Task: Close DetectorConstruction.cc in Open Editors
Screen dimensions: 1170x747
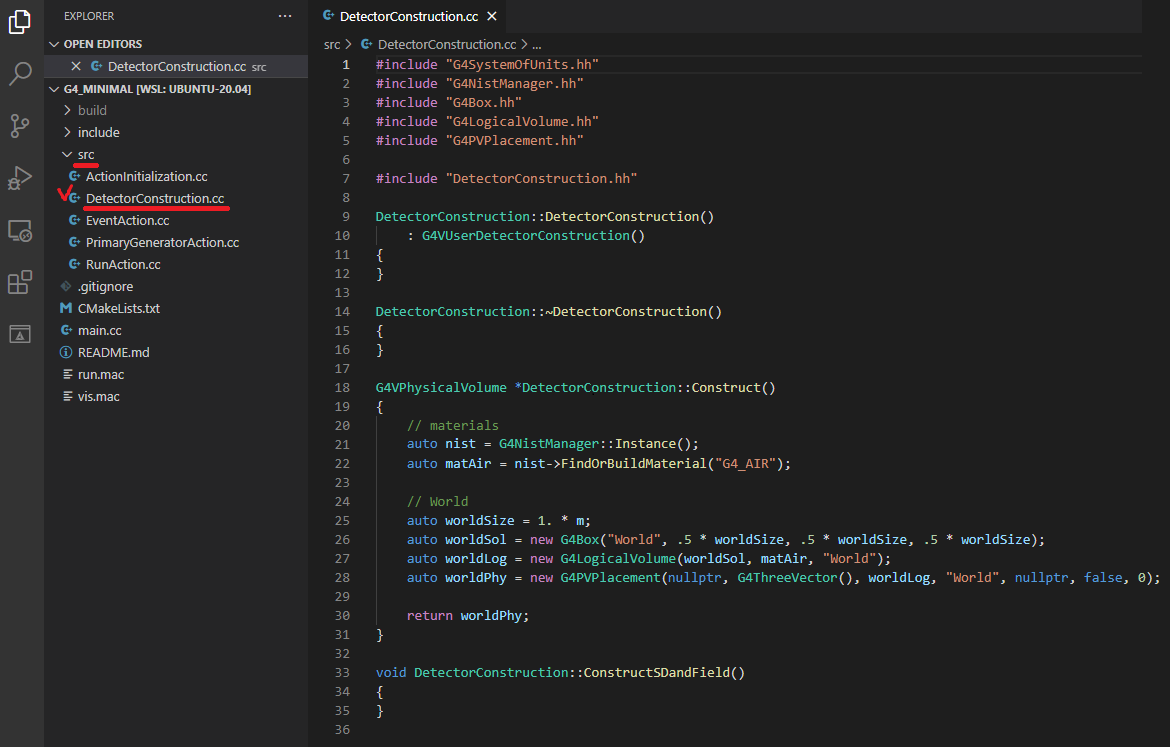Action: tap(76, 66)
